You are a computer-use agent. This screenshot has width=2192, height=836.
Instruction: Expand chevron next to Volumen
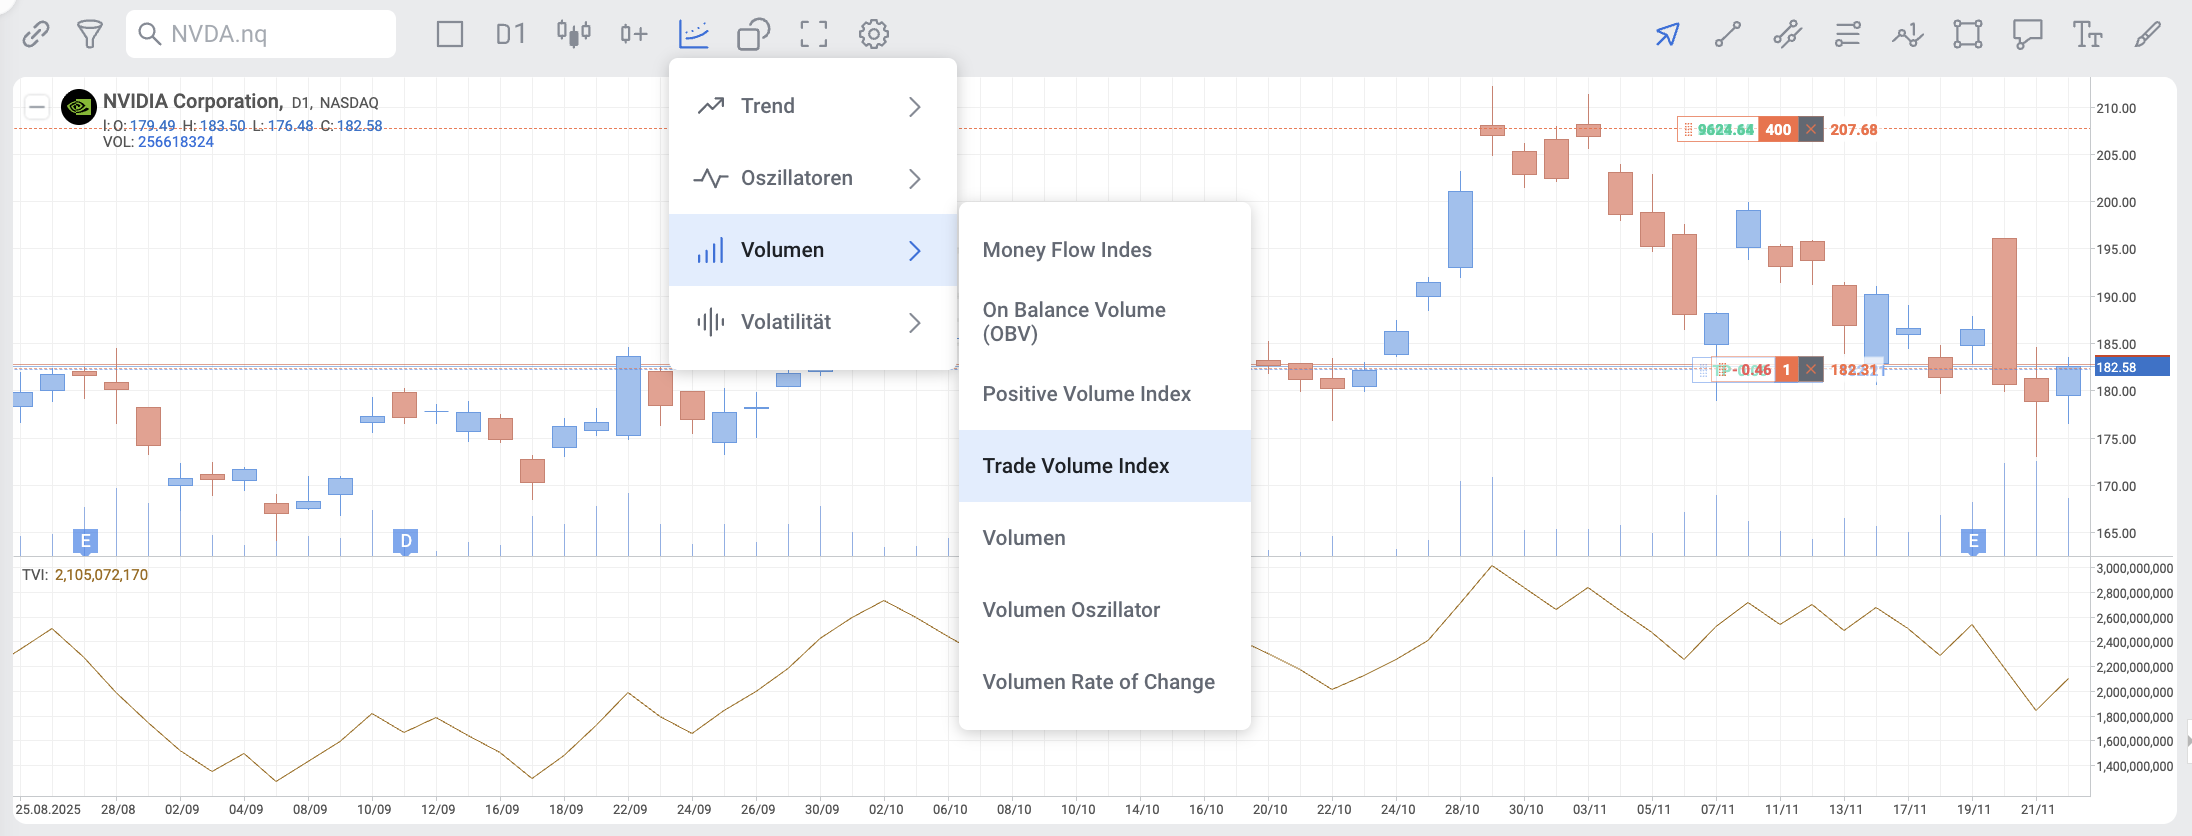pos(915,250)
